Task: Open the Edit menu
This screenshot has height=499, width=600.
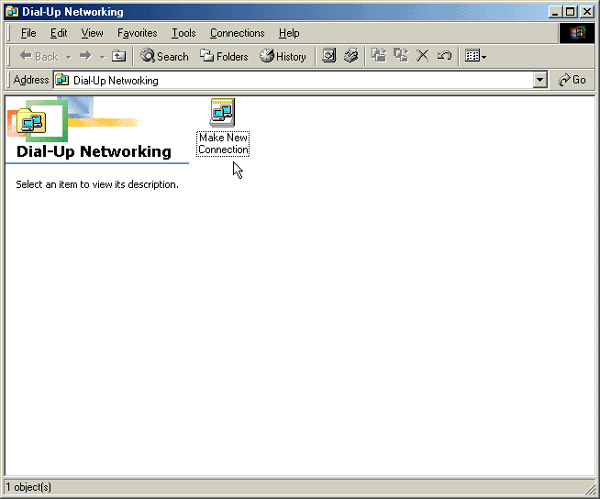Action: tap(59, 33)
